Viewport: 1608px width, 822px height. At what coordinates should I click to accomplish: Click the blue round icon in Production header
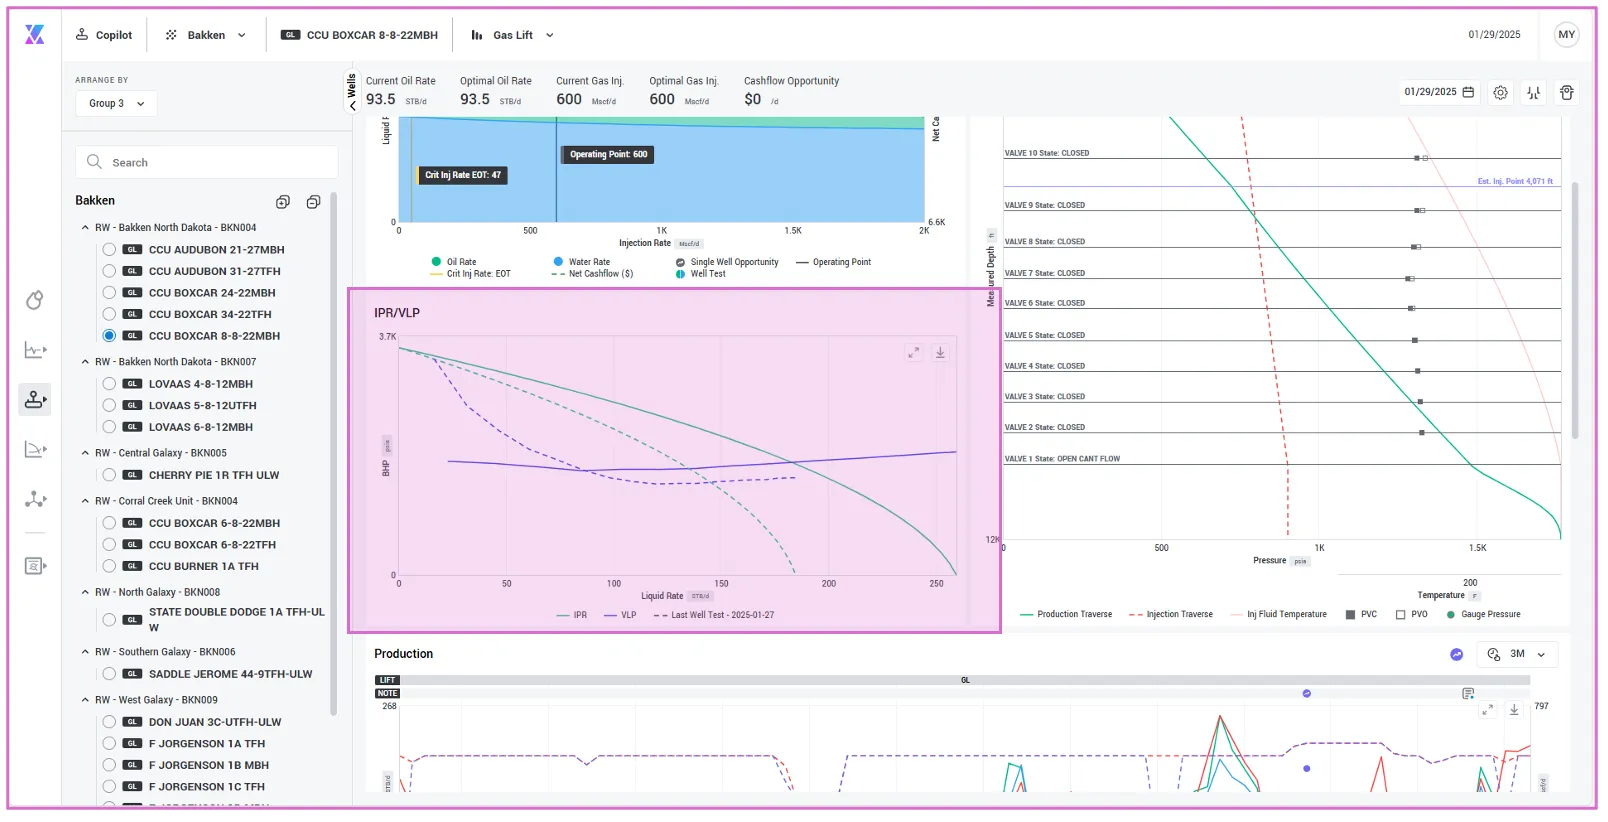(1457, 654)
